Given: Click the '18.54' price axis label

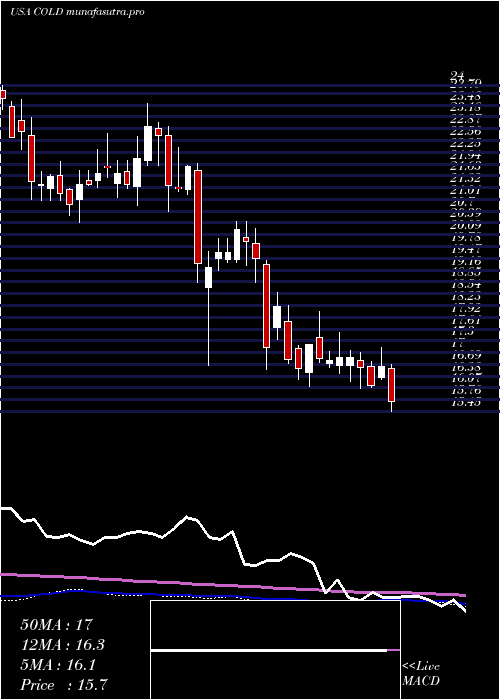Looking at the screenshot, I should pyautogui.click(x=466, y=285).
